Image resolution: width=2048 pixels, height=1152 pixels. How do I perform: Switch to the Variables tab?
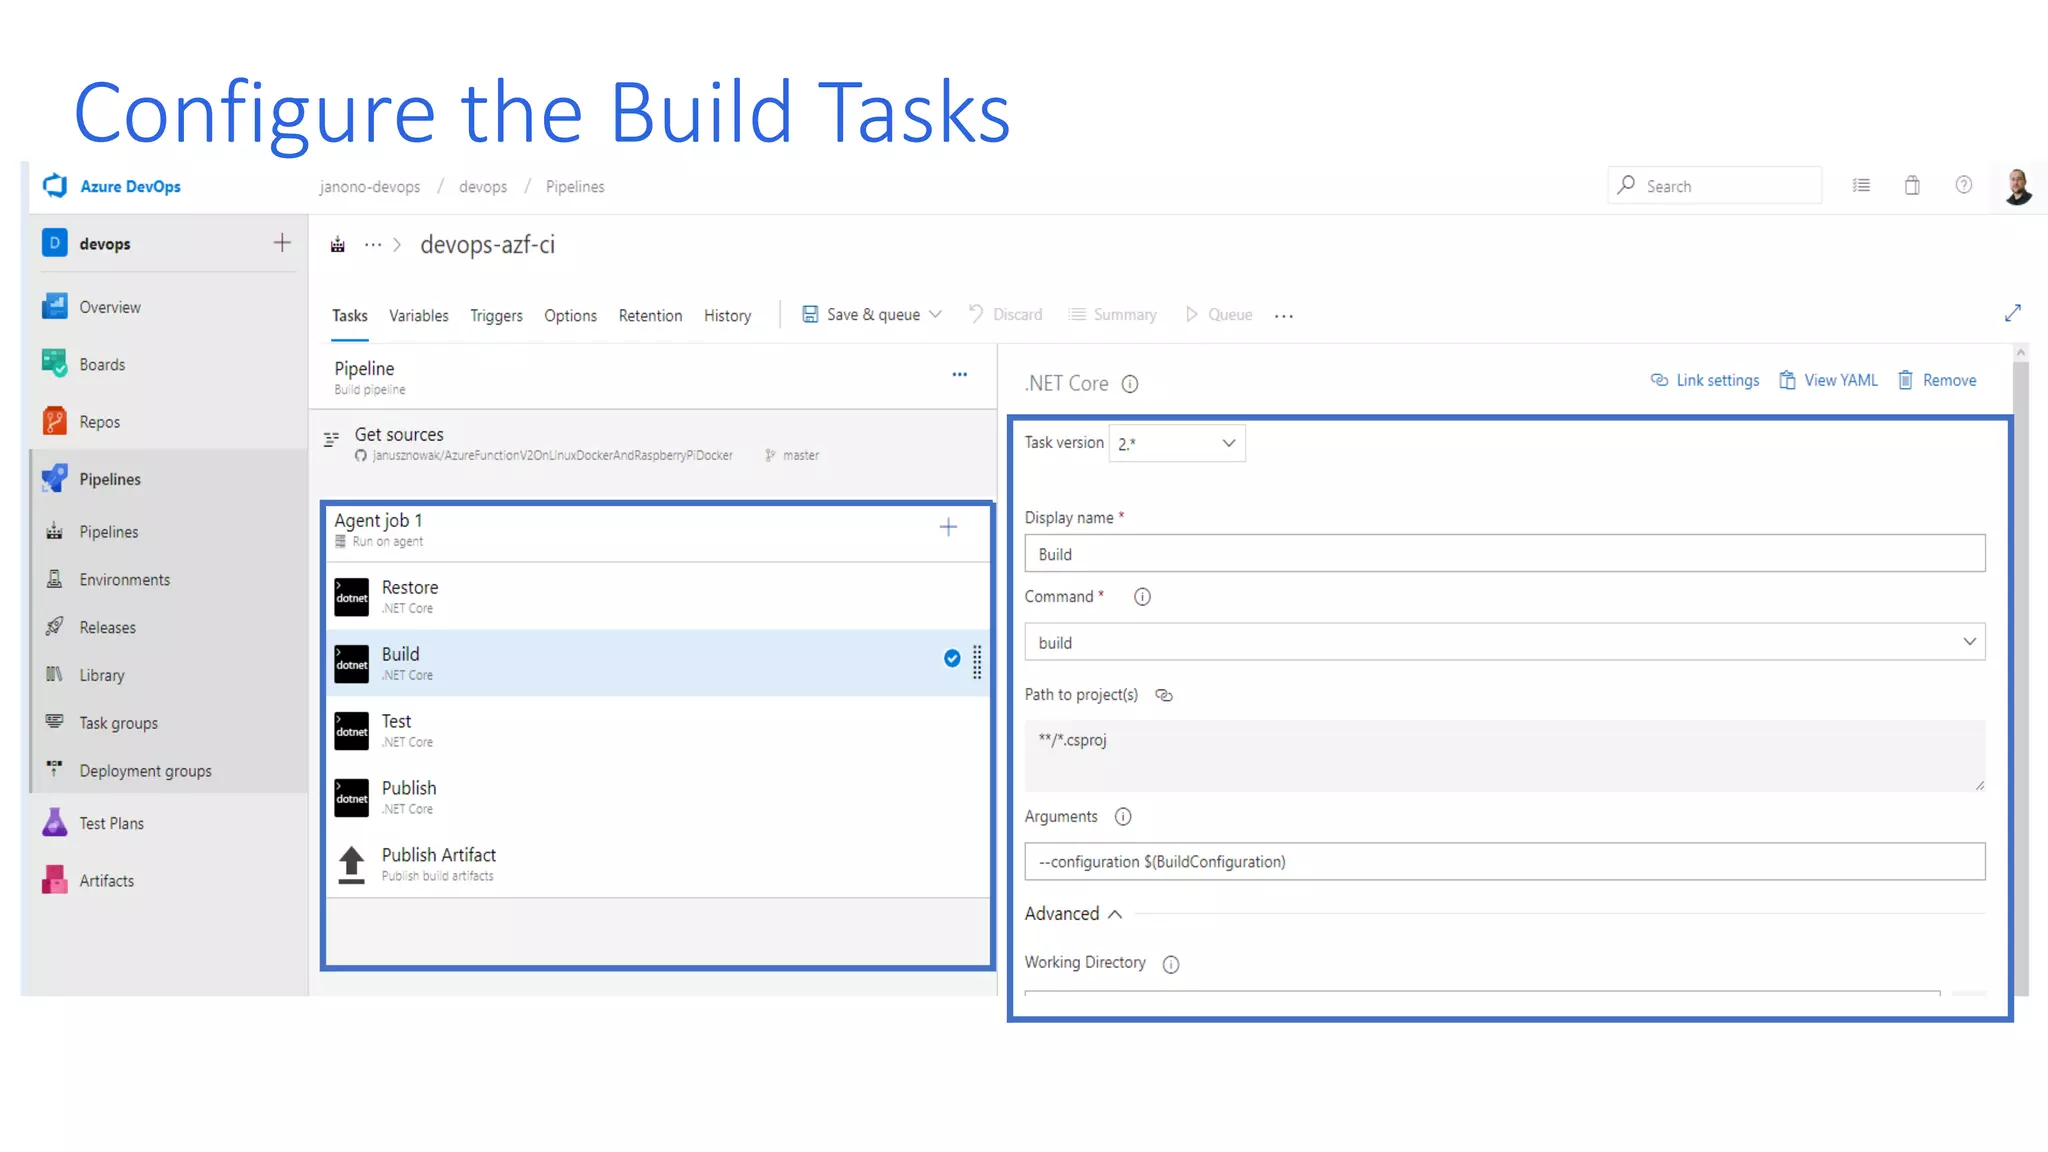click(418, 316)
